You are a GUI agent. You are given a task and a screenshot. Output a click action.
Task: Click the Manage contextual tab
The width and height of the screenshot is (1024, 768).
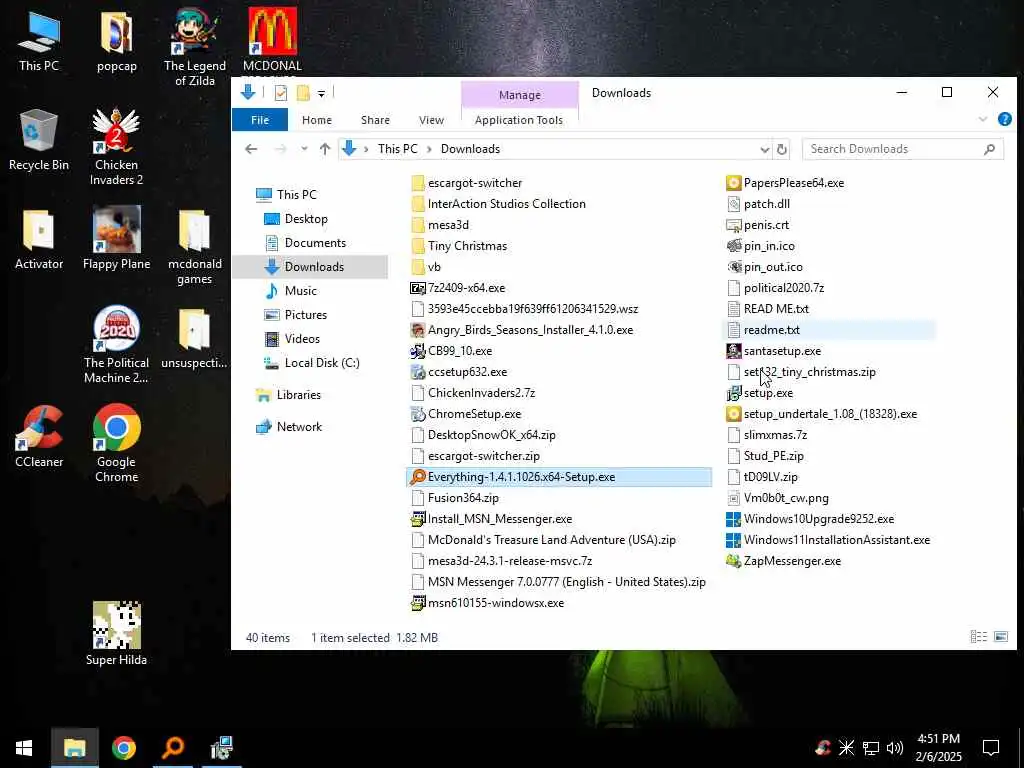[x=520, y=95]
